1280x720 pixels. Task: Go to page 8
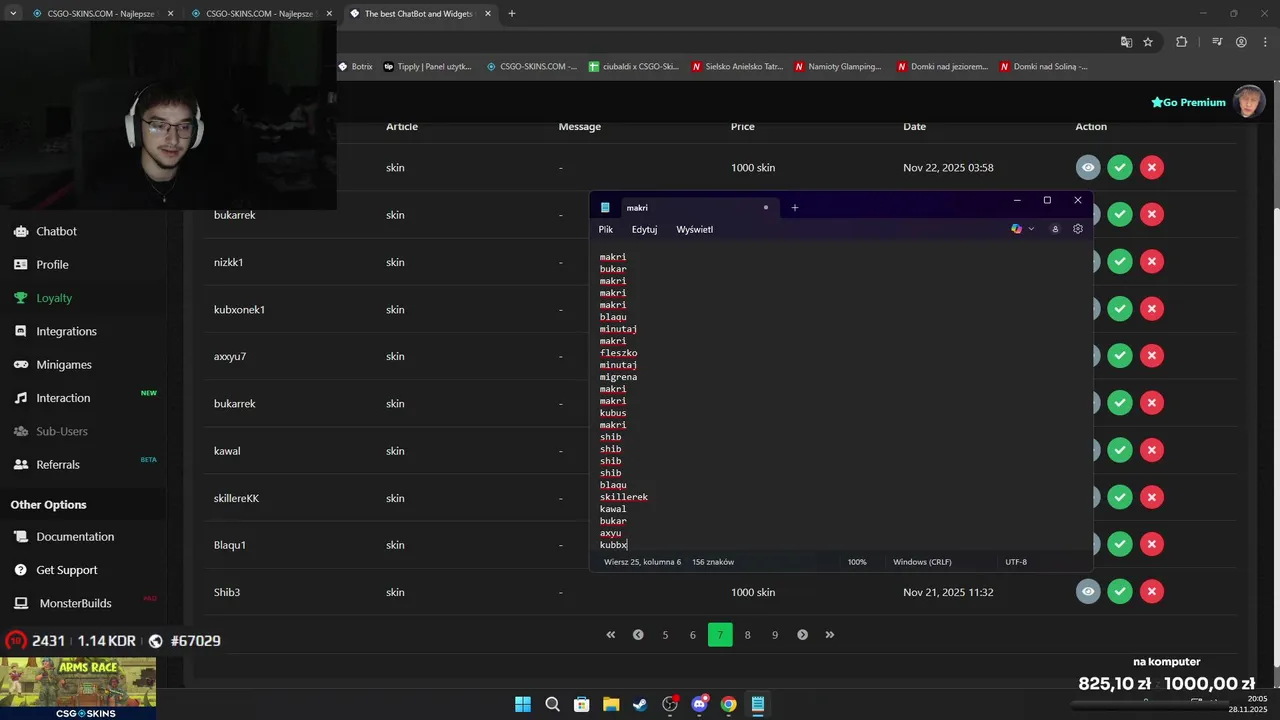(747, 635)
